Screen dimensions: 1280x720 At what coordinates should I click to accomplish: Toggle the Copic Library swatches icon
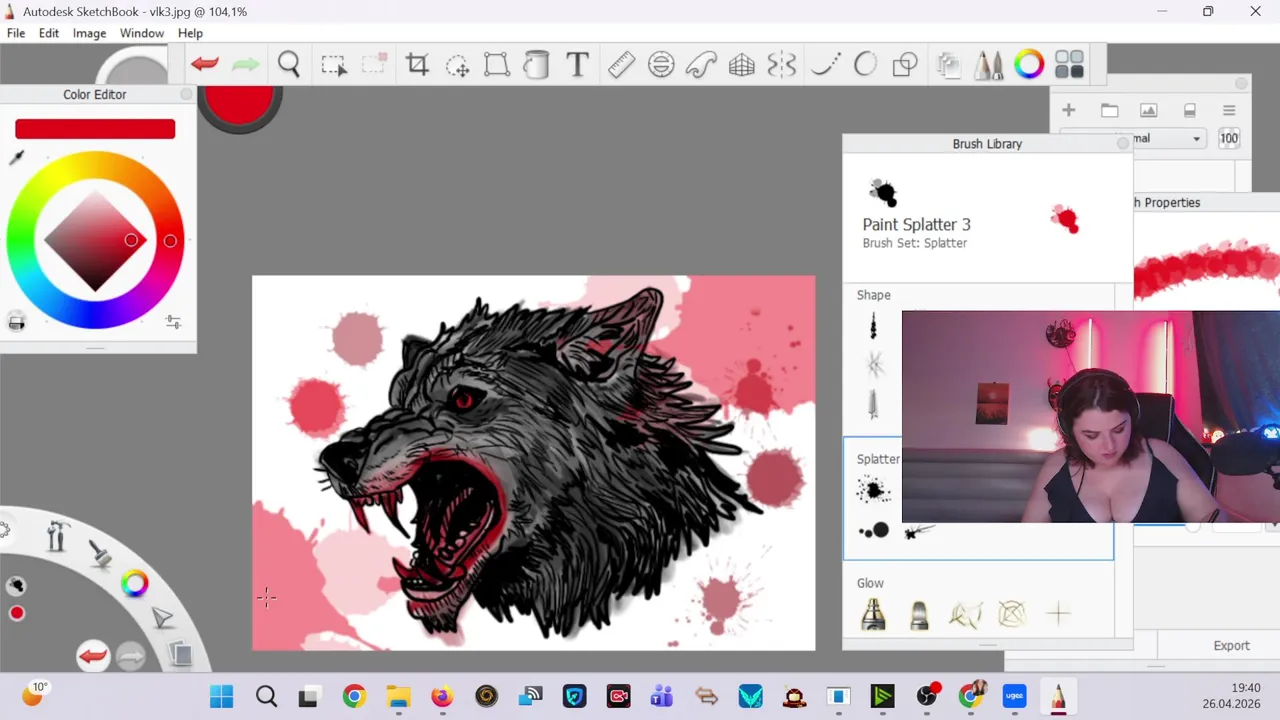pyautogui.click(x=1069, y=66)
